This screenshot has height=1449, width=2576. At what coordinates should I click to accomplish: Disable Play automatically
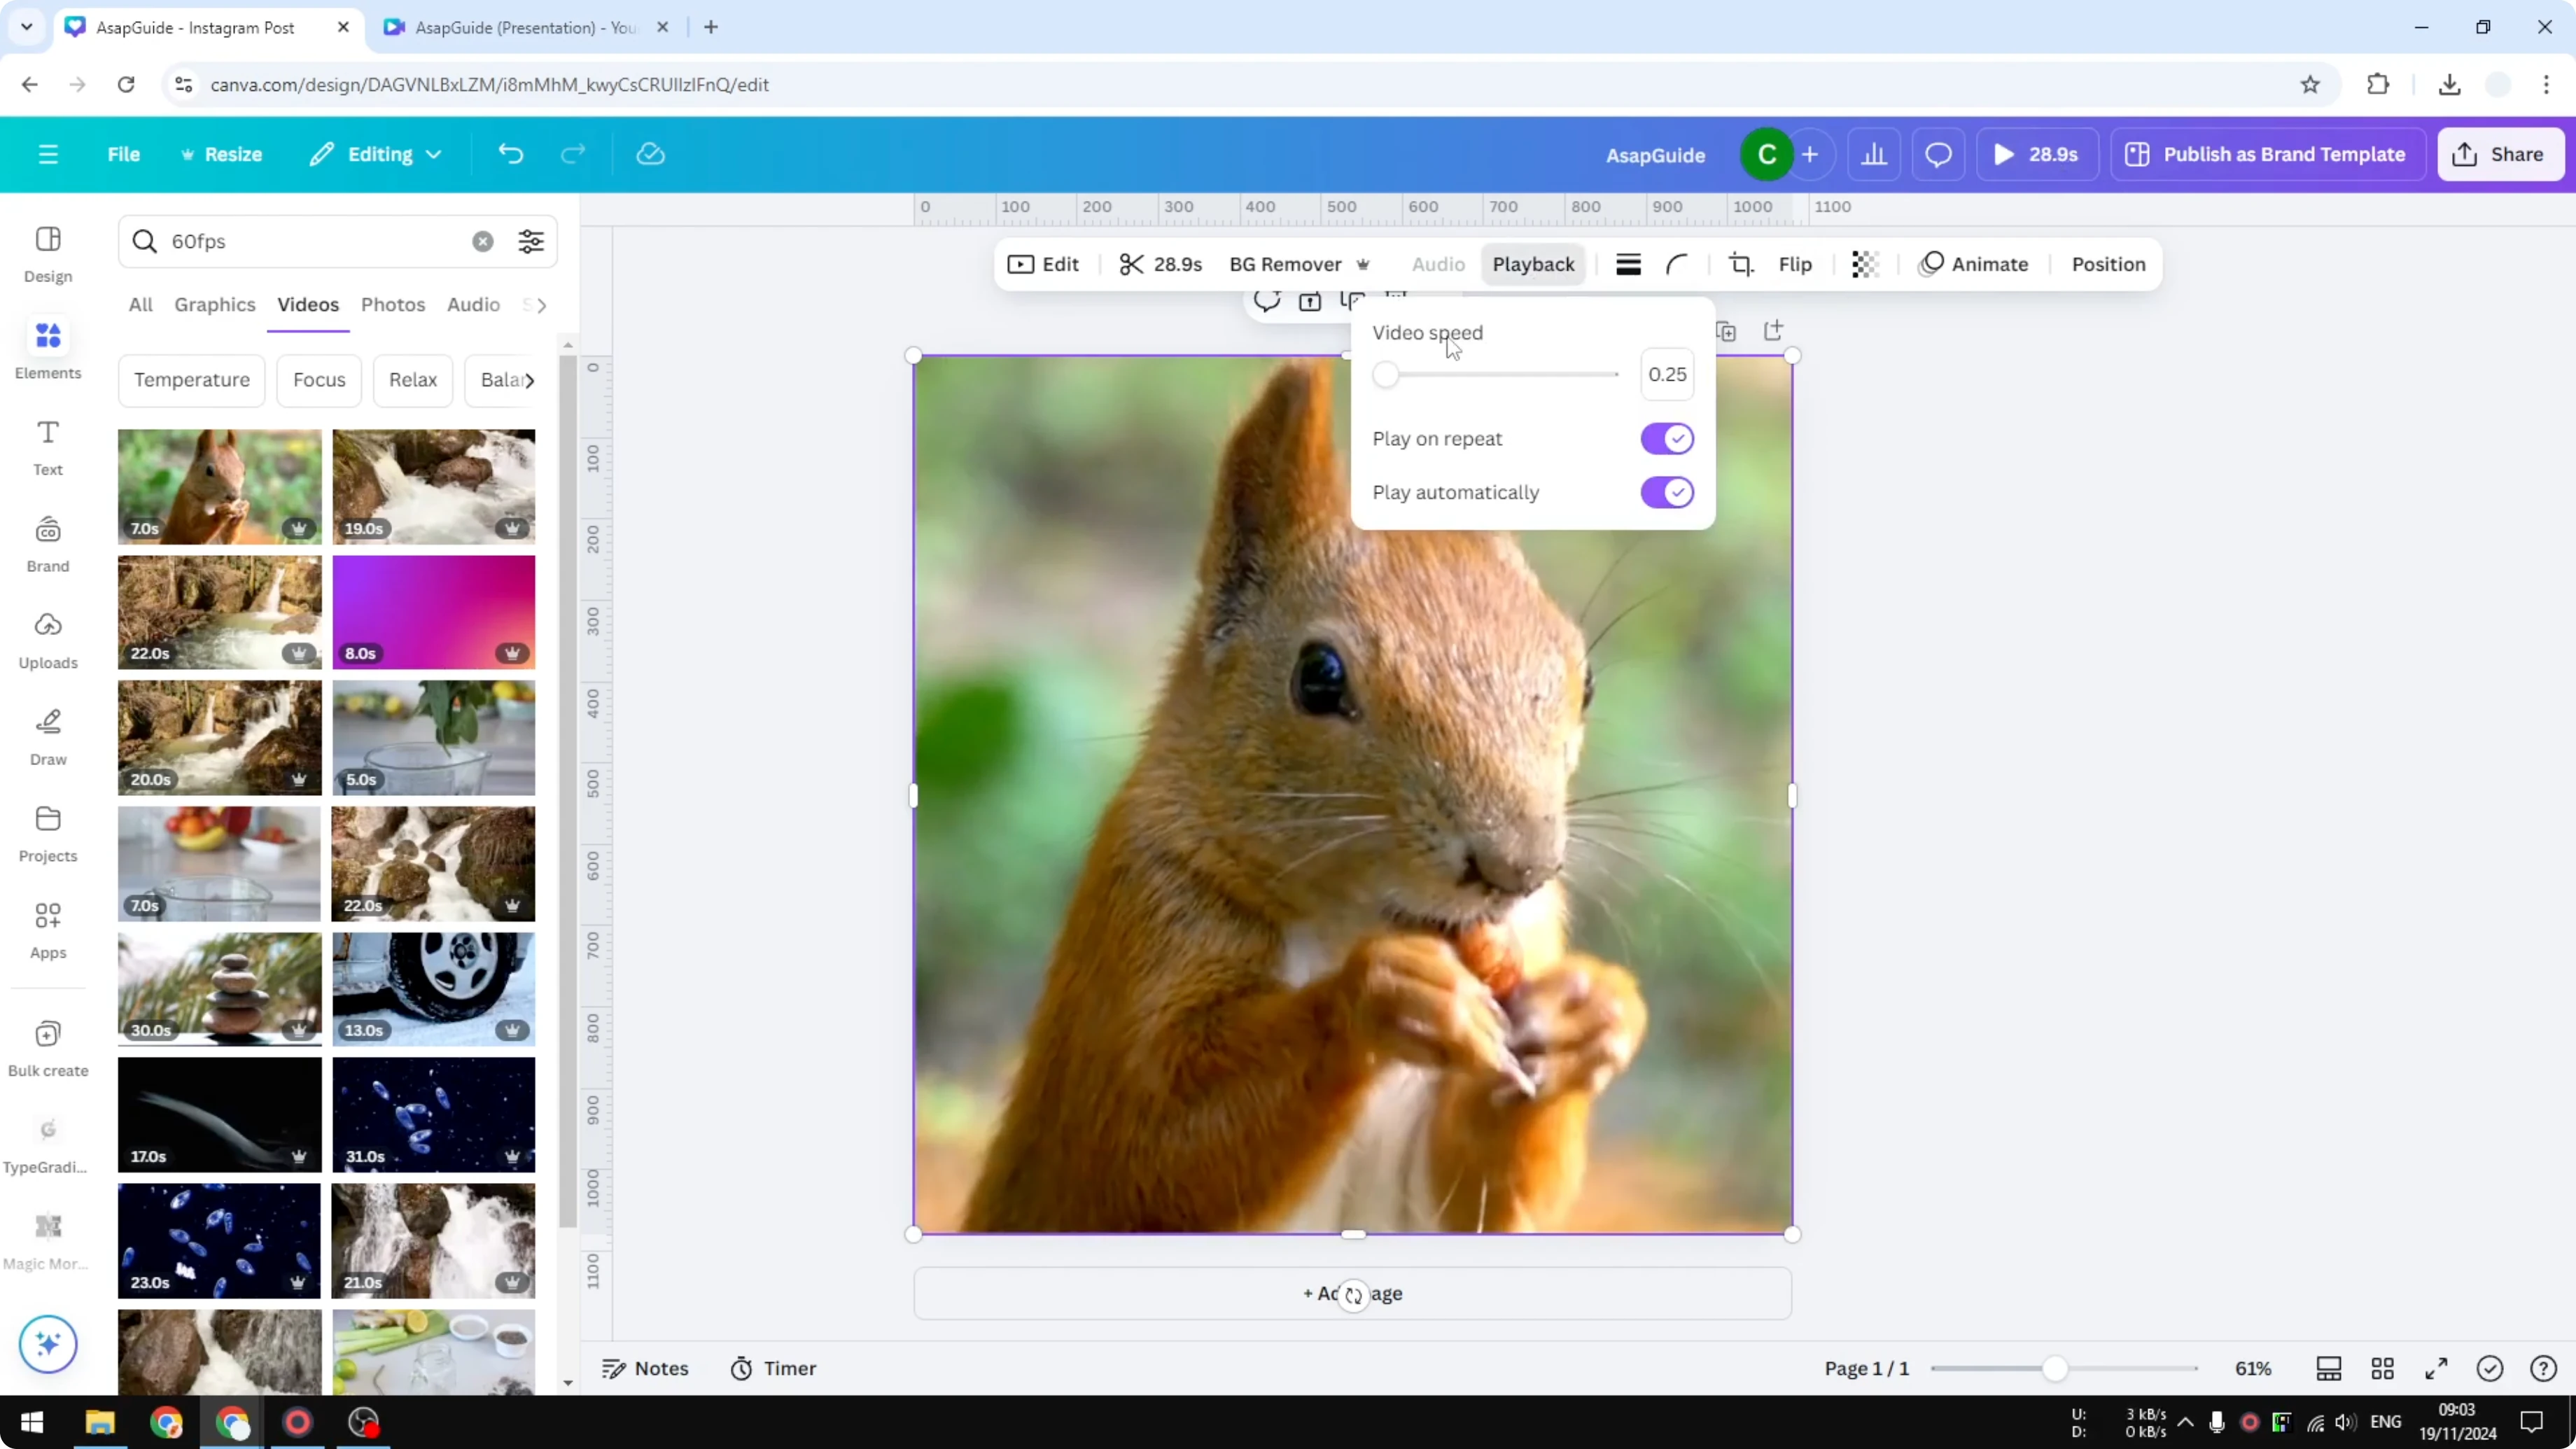point(1665,492)
